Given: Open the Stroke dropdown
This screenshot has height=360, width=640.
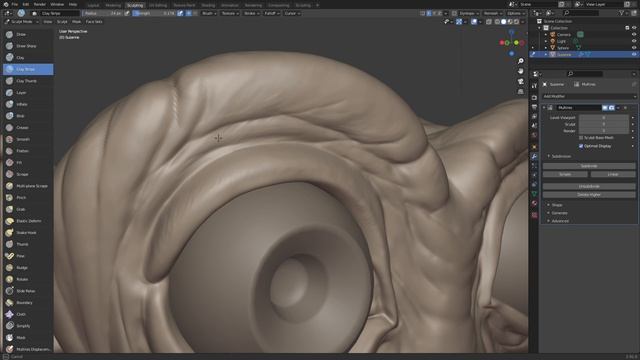Looking at the screenshot, I should point(251,13).
